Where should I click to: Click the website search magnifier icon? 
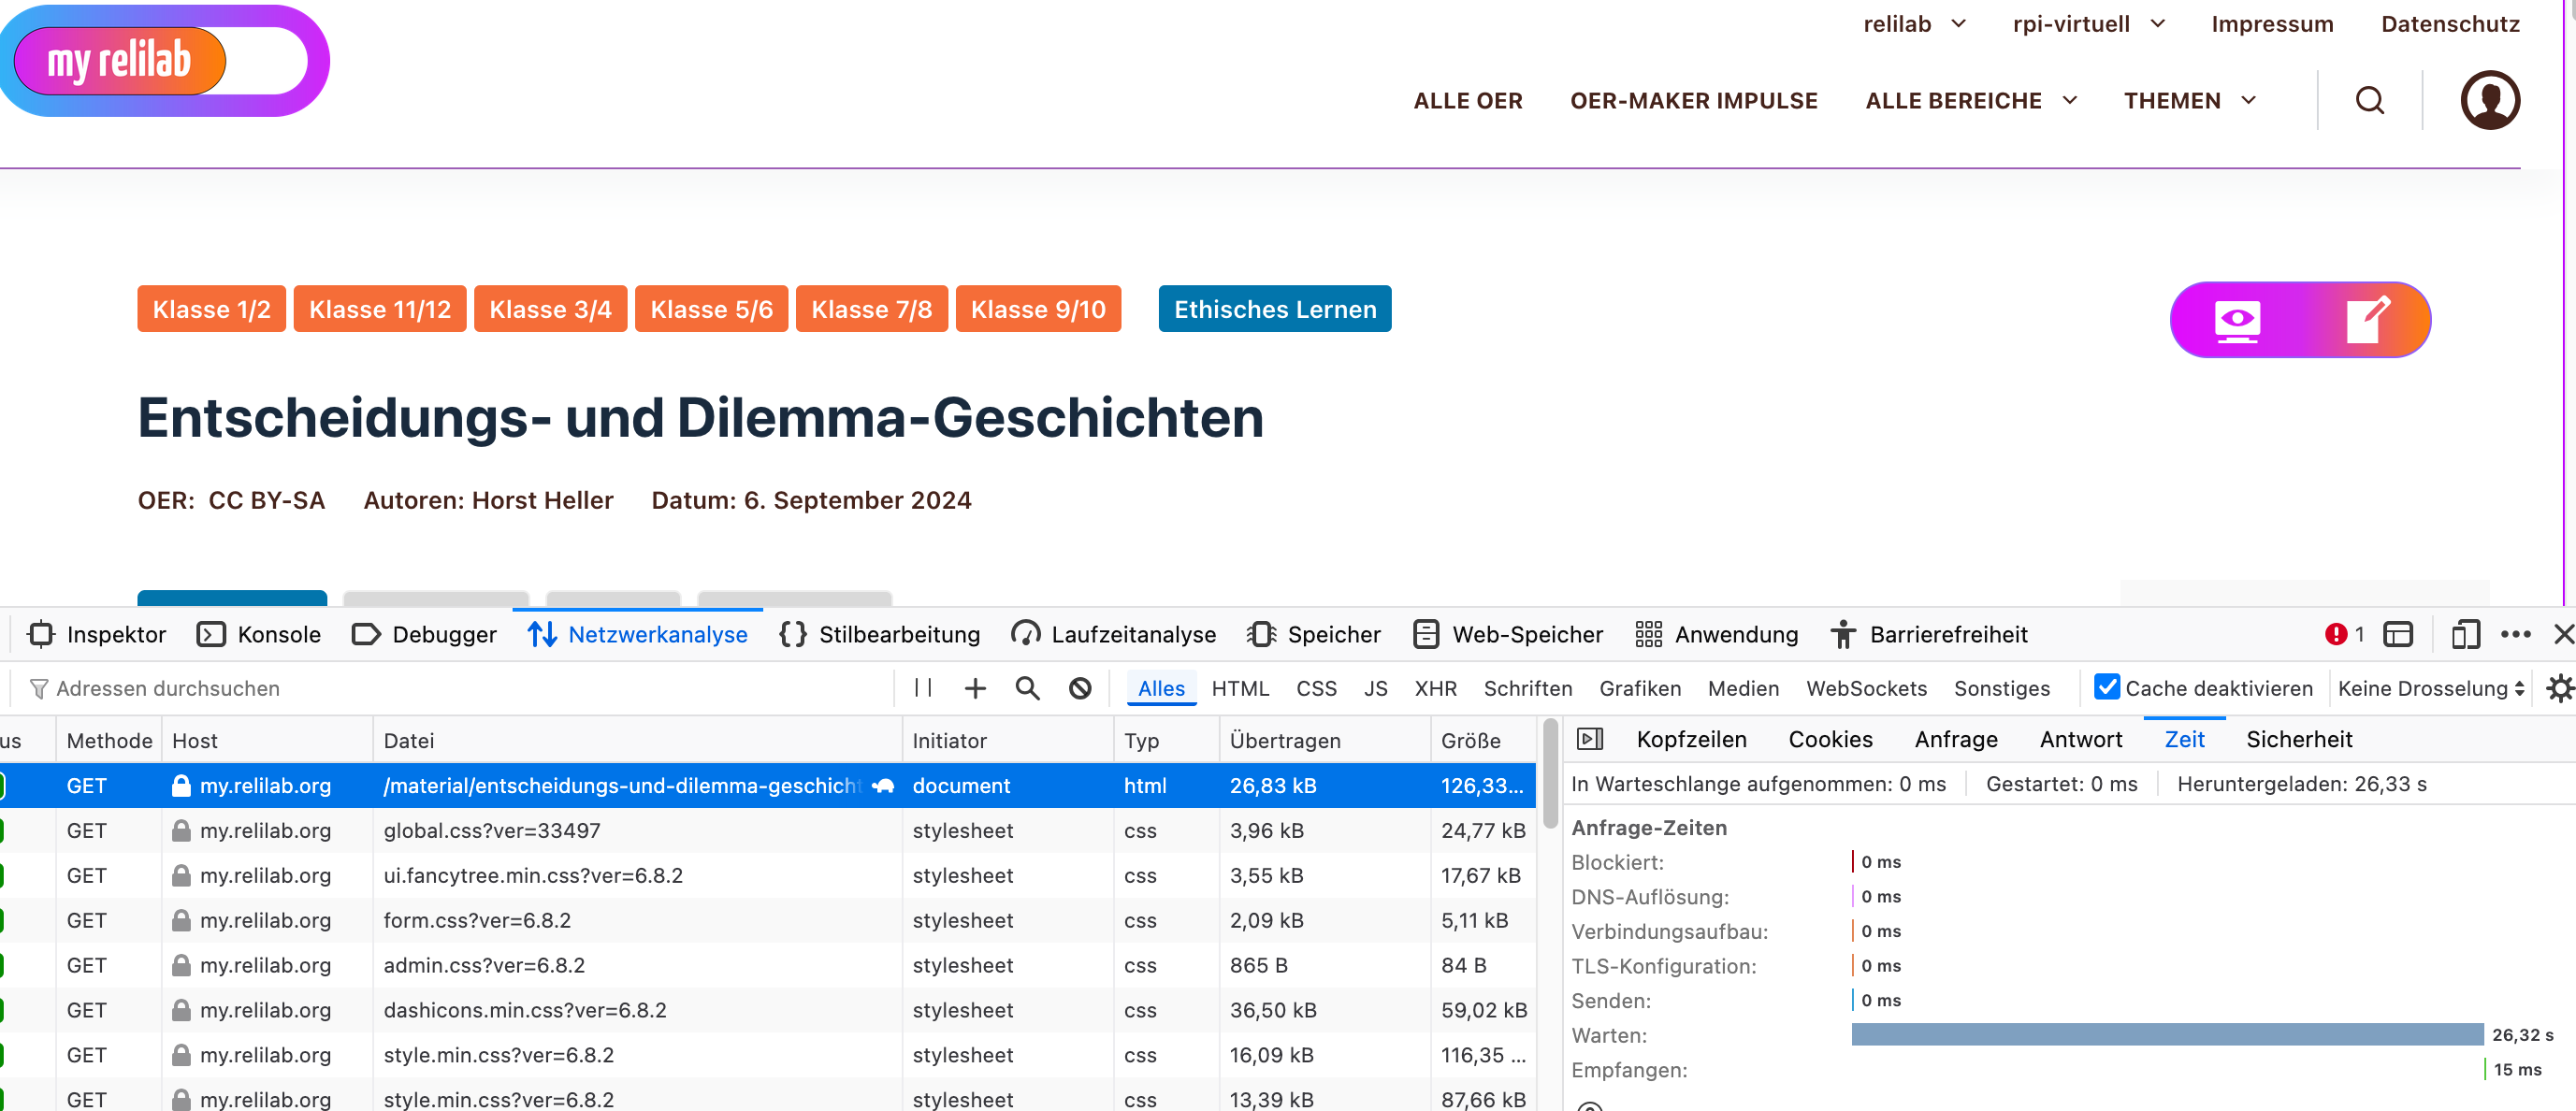click(2369, 100)
